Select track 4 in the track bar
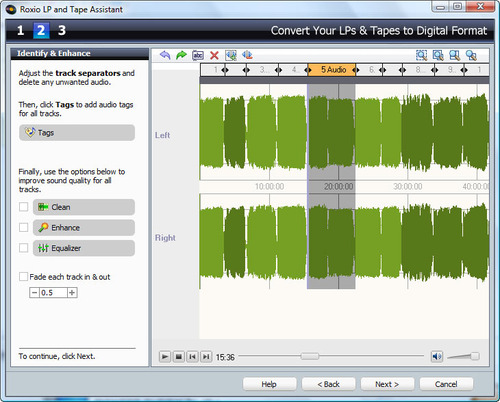Viewport: 500px width, 402px height. [294, 70]
